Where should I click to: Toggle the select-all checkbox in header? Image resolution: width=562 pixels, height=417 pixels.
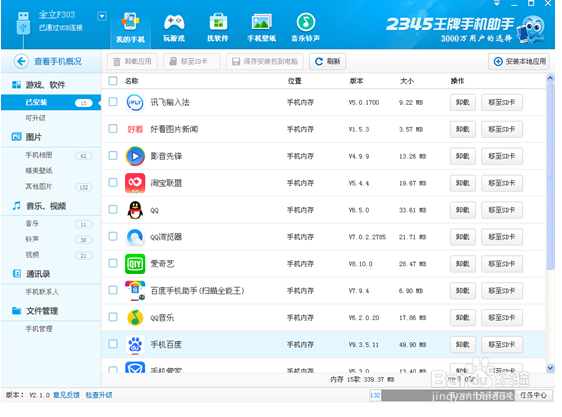113,81
